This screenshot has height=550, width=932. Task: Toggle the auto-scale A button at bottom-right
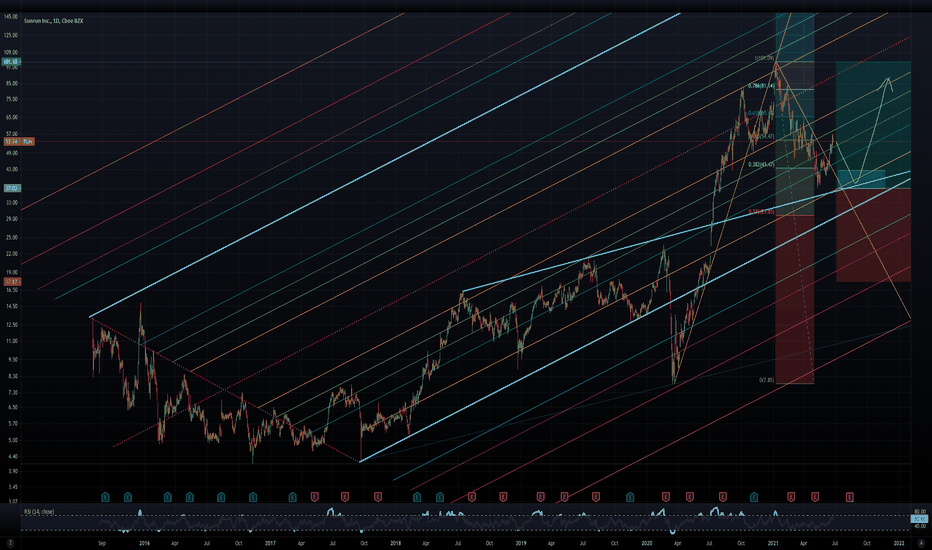point(920,543)
